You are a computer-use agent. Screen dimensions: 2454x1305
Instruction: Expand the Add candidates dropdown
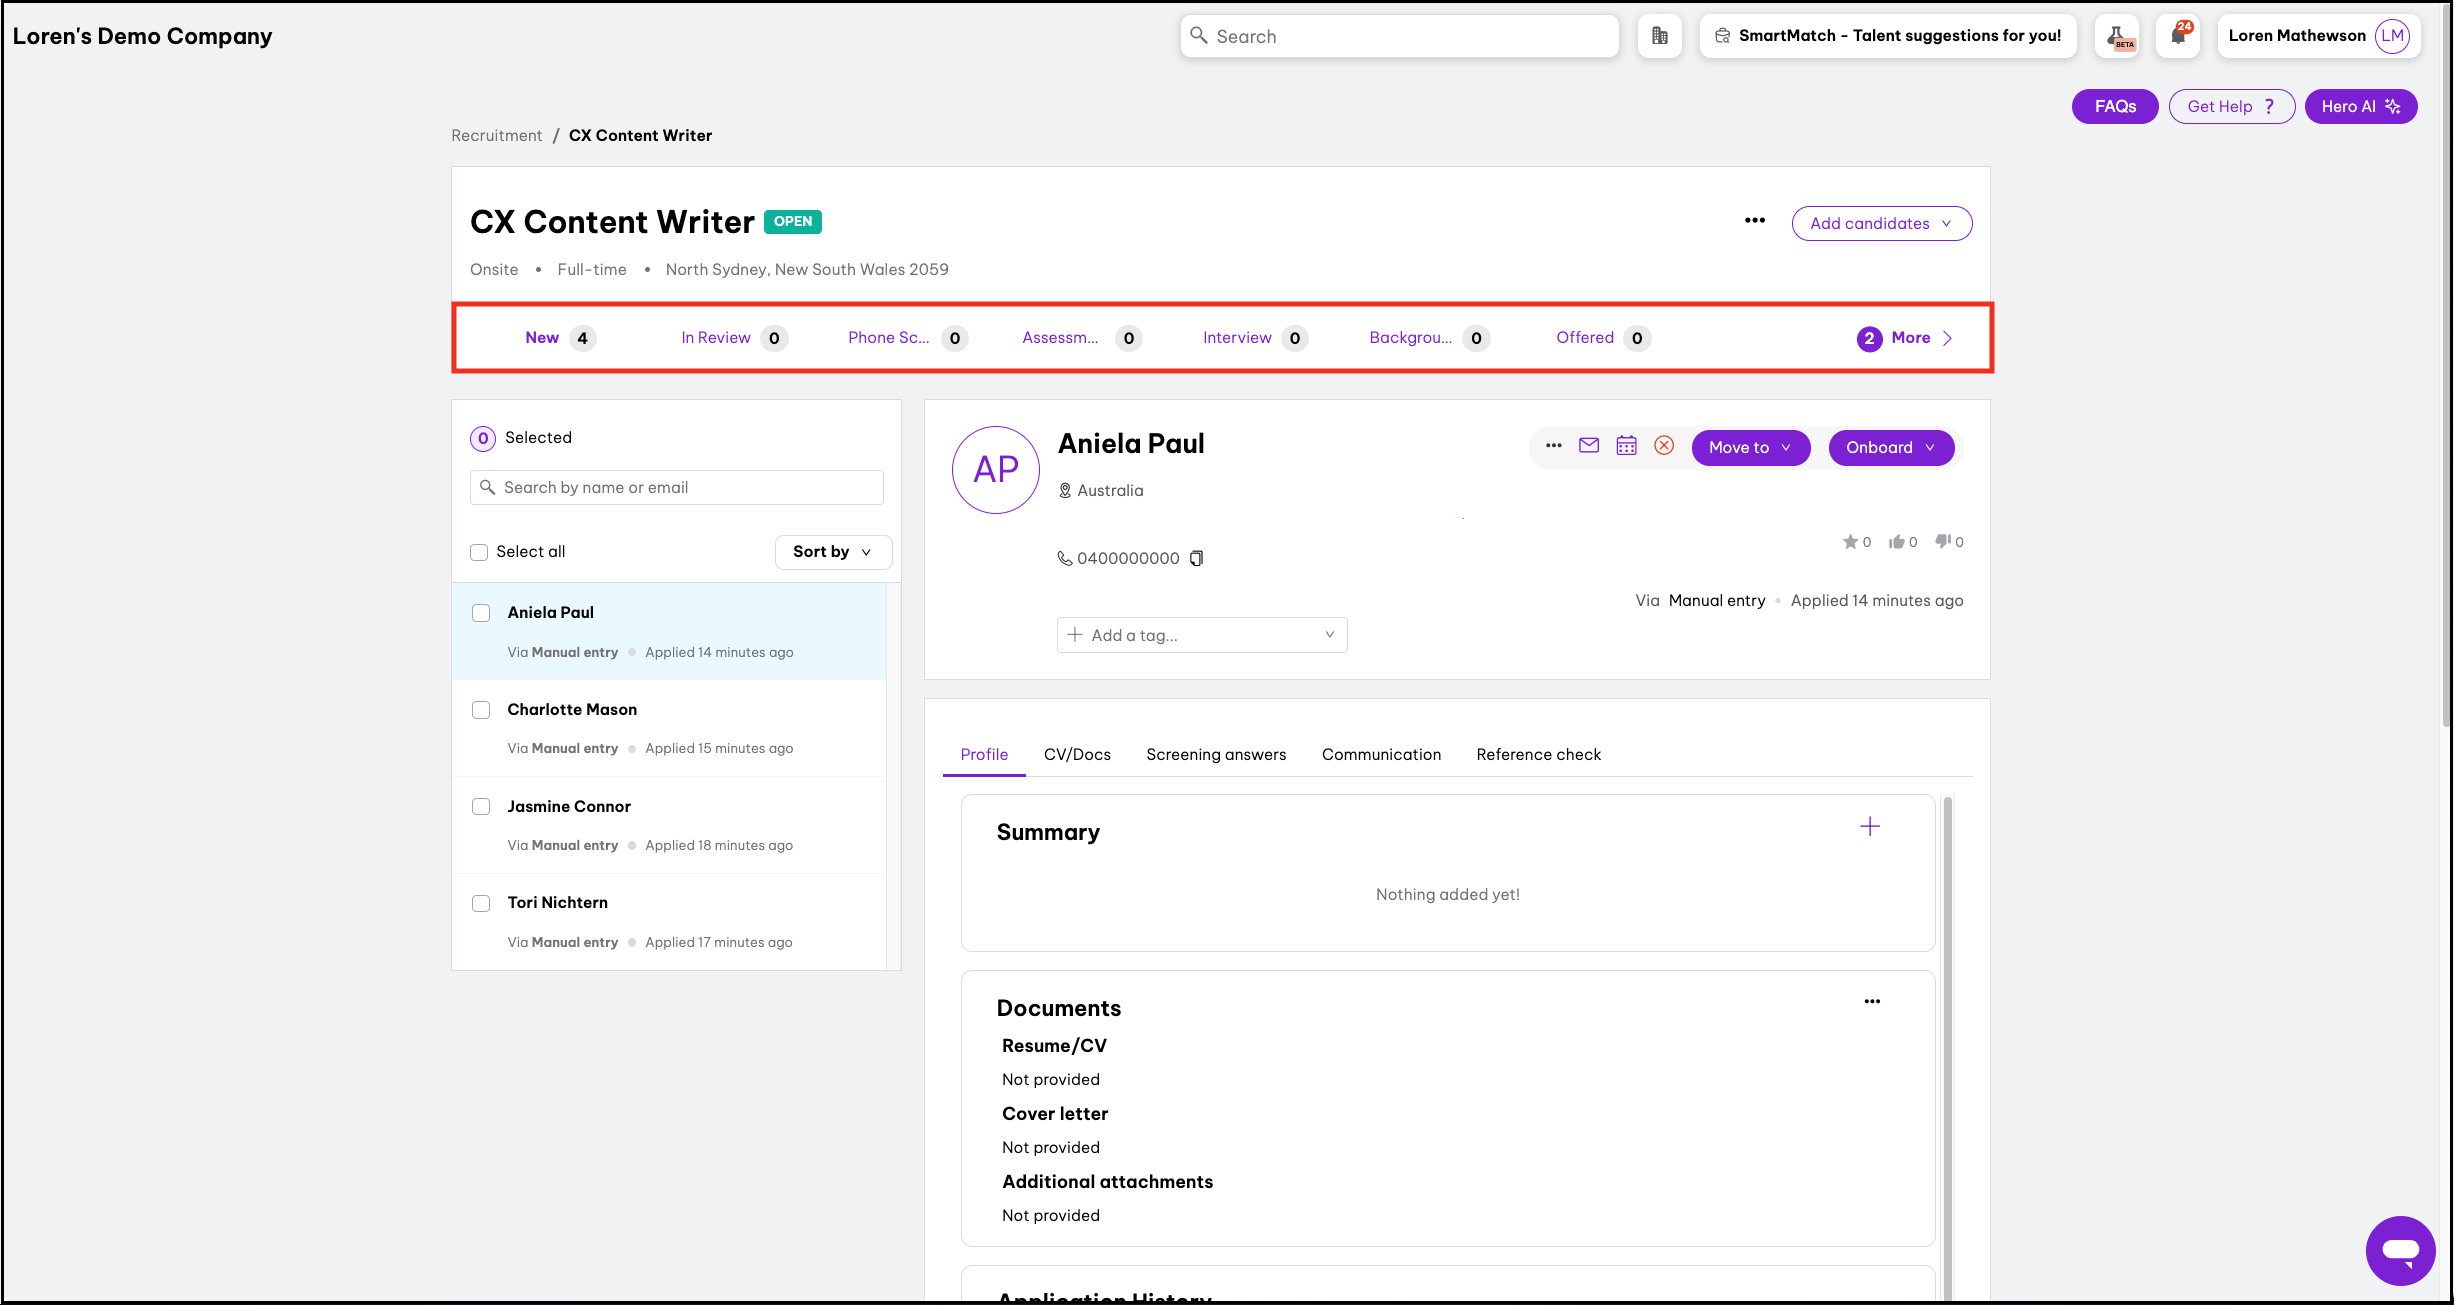coord(1881,224)
